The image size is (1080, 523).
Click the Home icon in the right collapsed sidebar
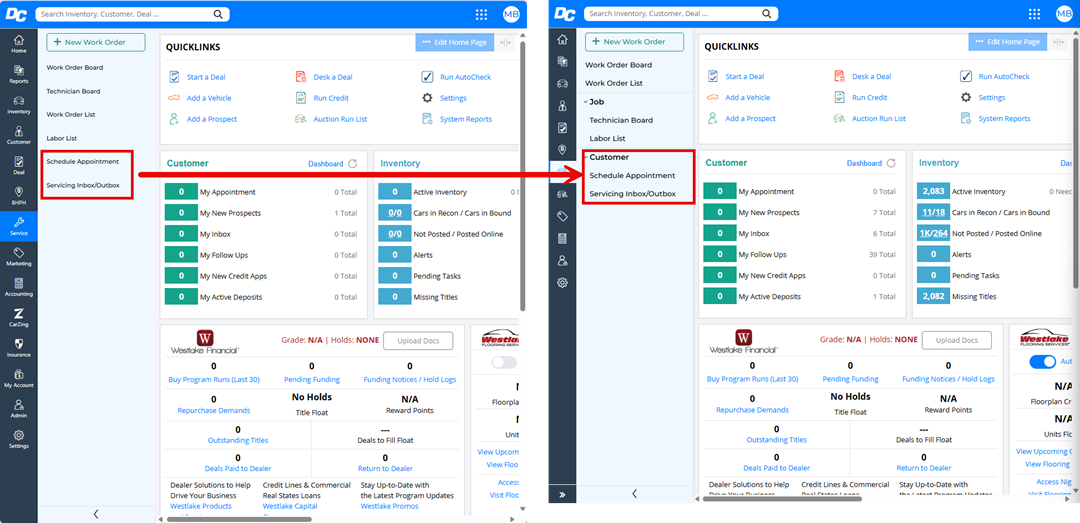(562, 39)
